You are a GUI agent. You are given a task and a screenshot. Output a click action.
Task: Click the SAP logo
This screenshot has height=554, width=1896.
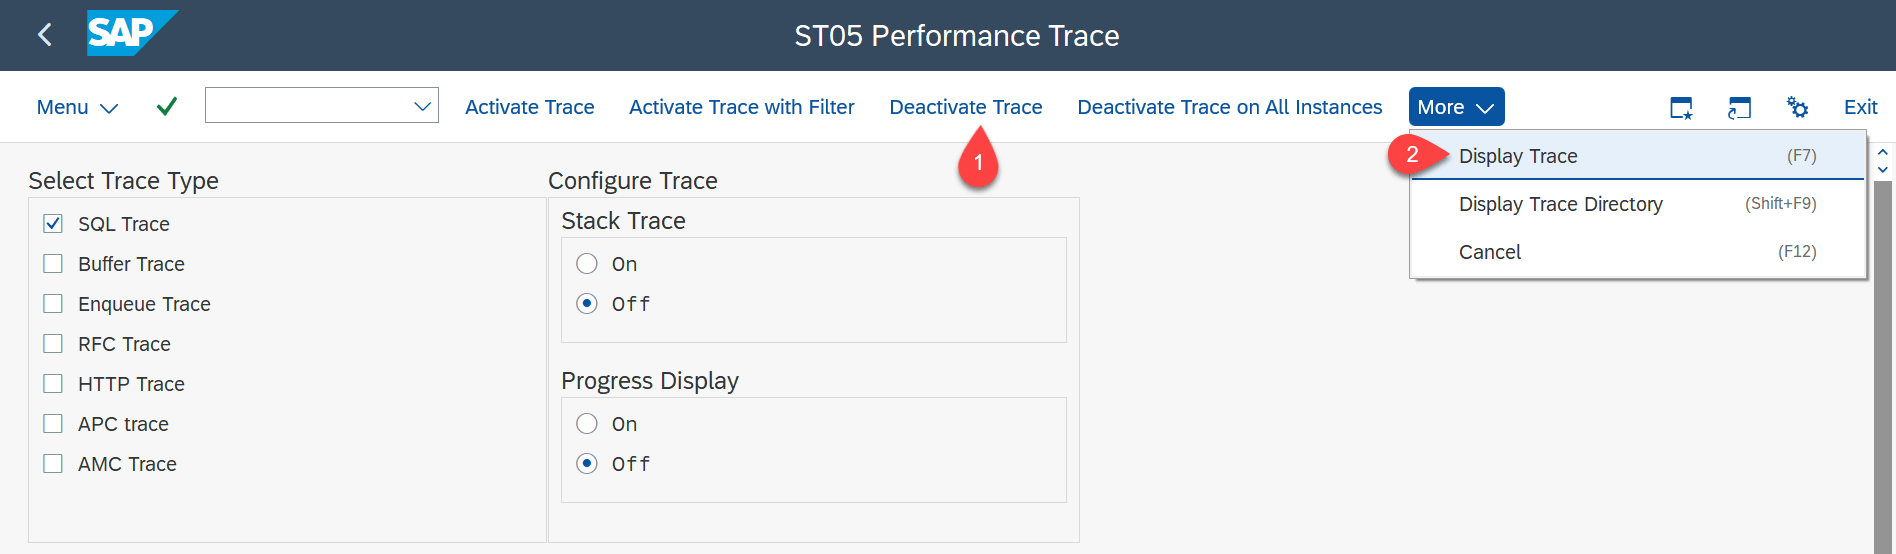click(130, 34)
